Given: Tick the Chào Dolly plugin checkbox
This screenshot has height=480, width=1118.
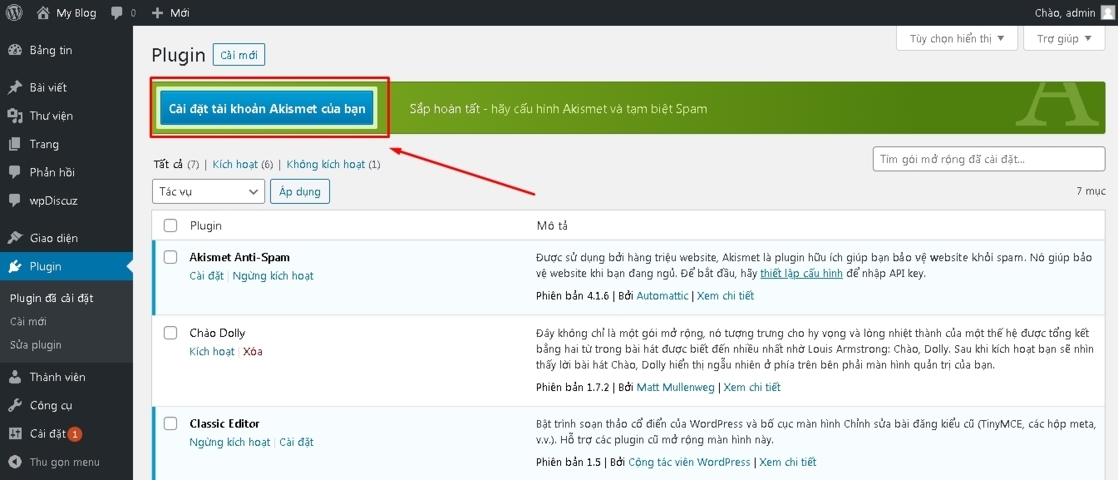Looking at the screenshot, I should click(170, 333).
